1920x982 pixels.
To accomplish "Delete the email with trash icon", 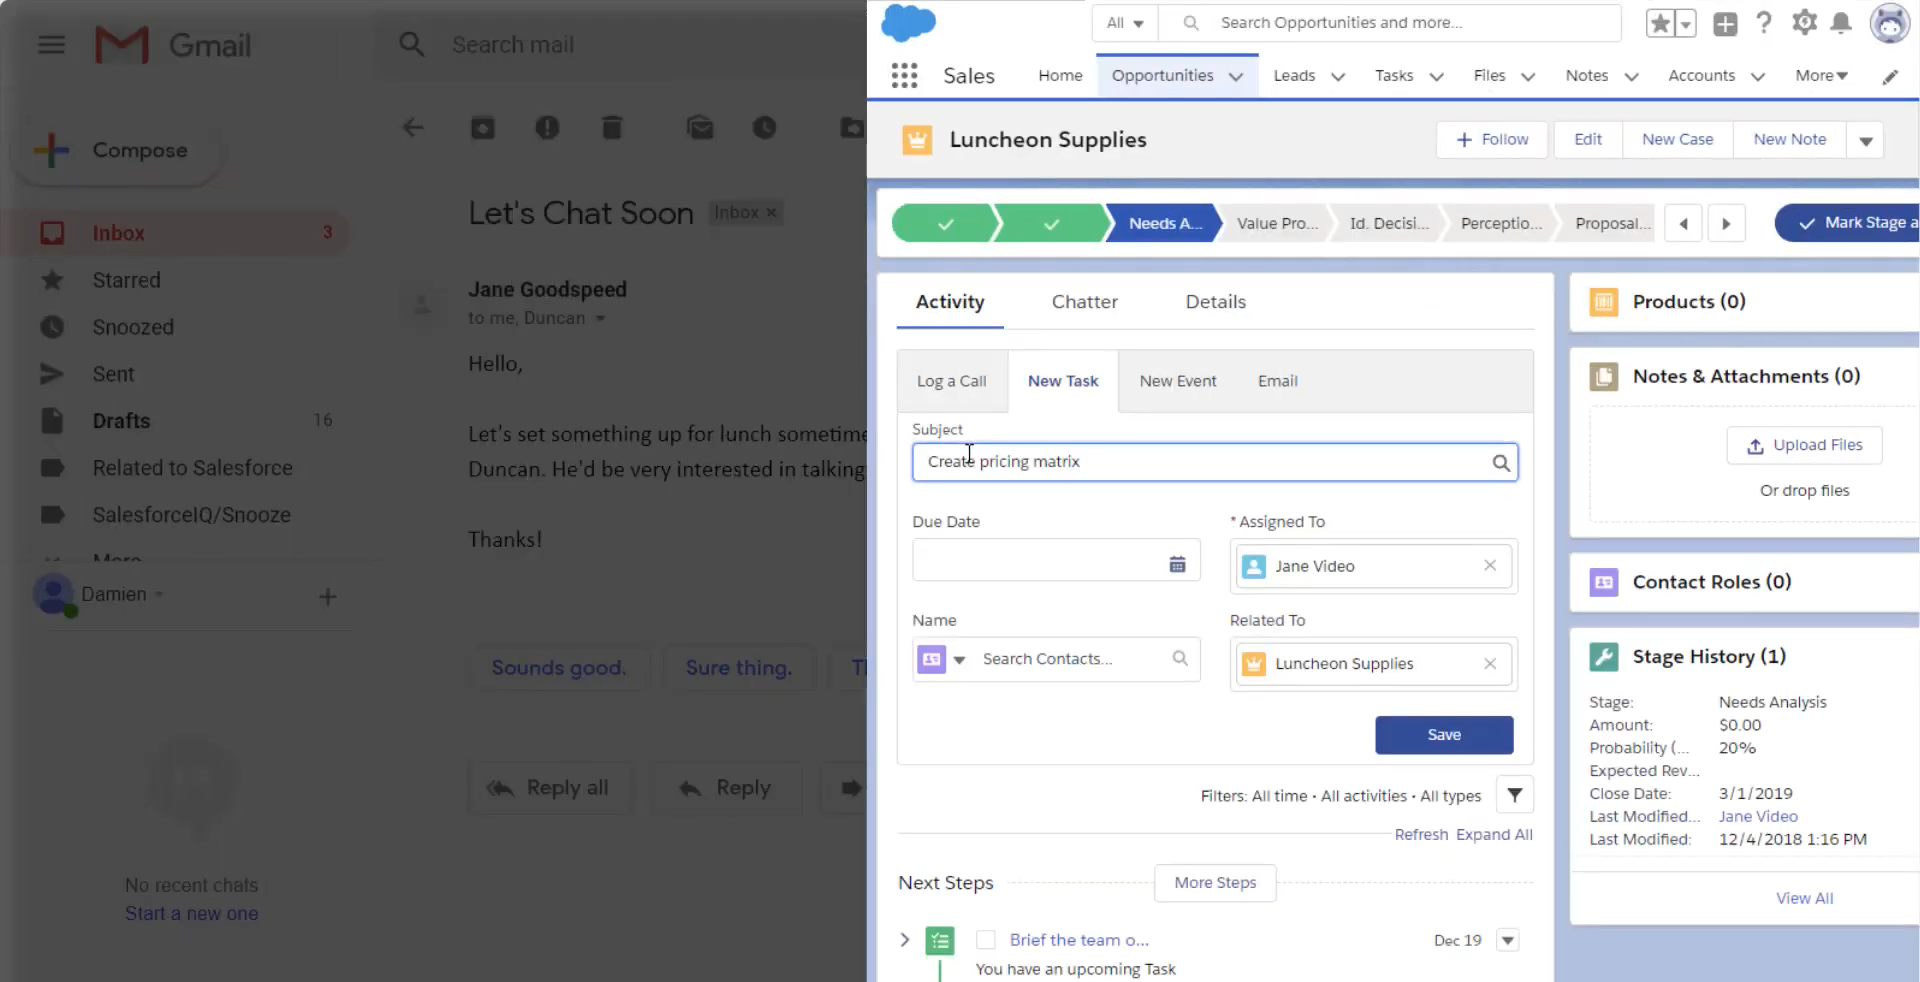I will (612, 128).
